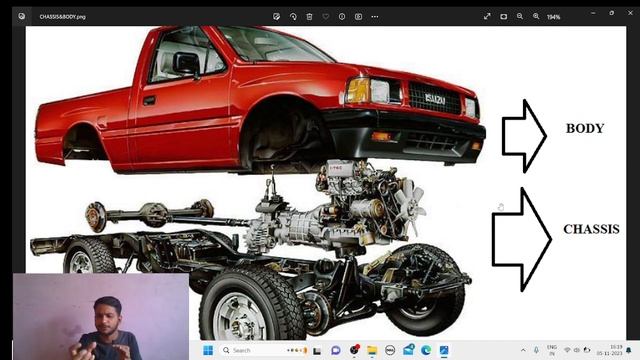Click the 194% zoom level value
Screen dimensions: 640x360
tap(553, 17)
